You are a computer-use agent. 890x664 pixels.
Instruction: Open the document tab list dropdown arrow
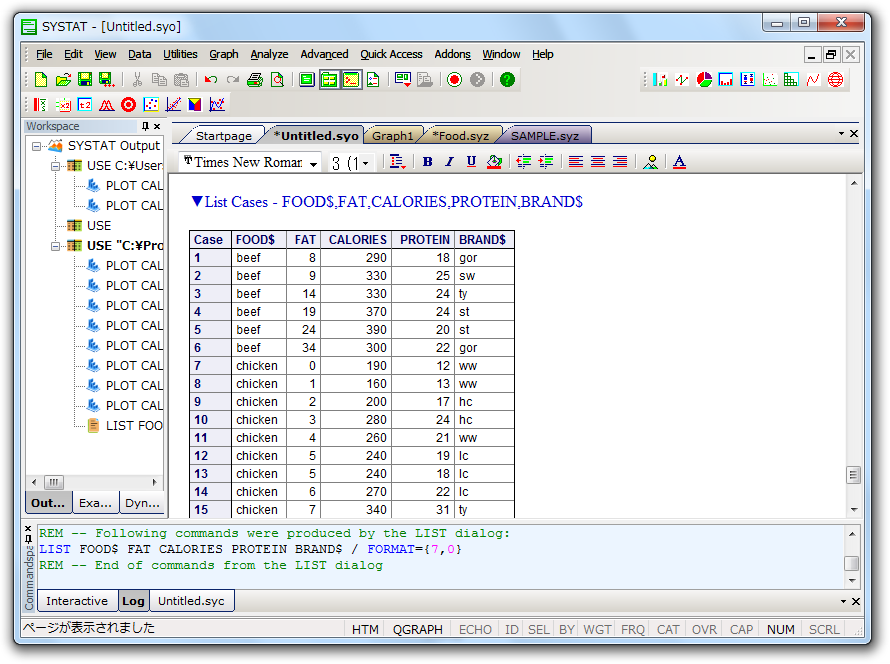841,133
